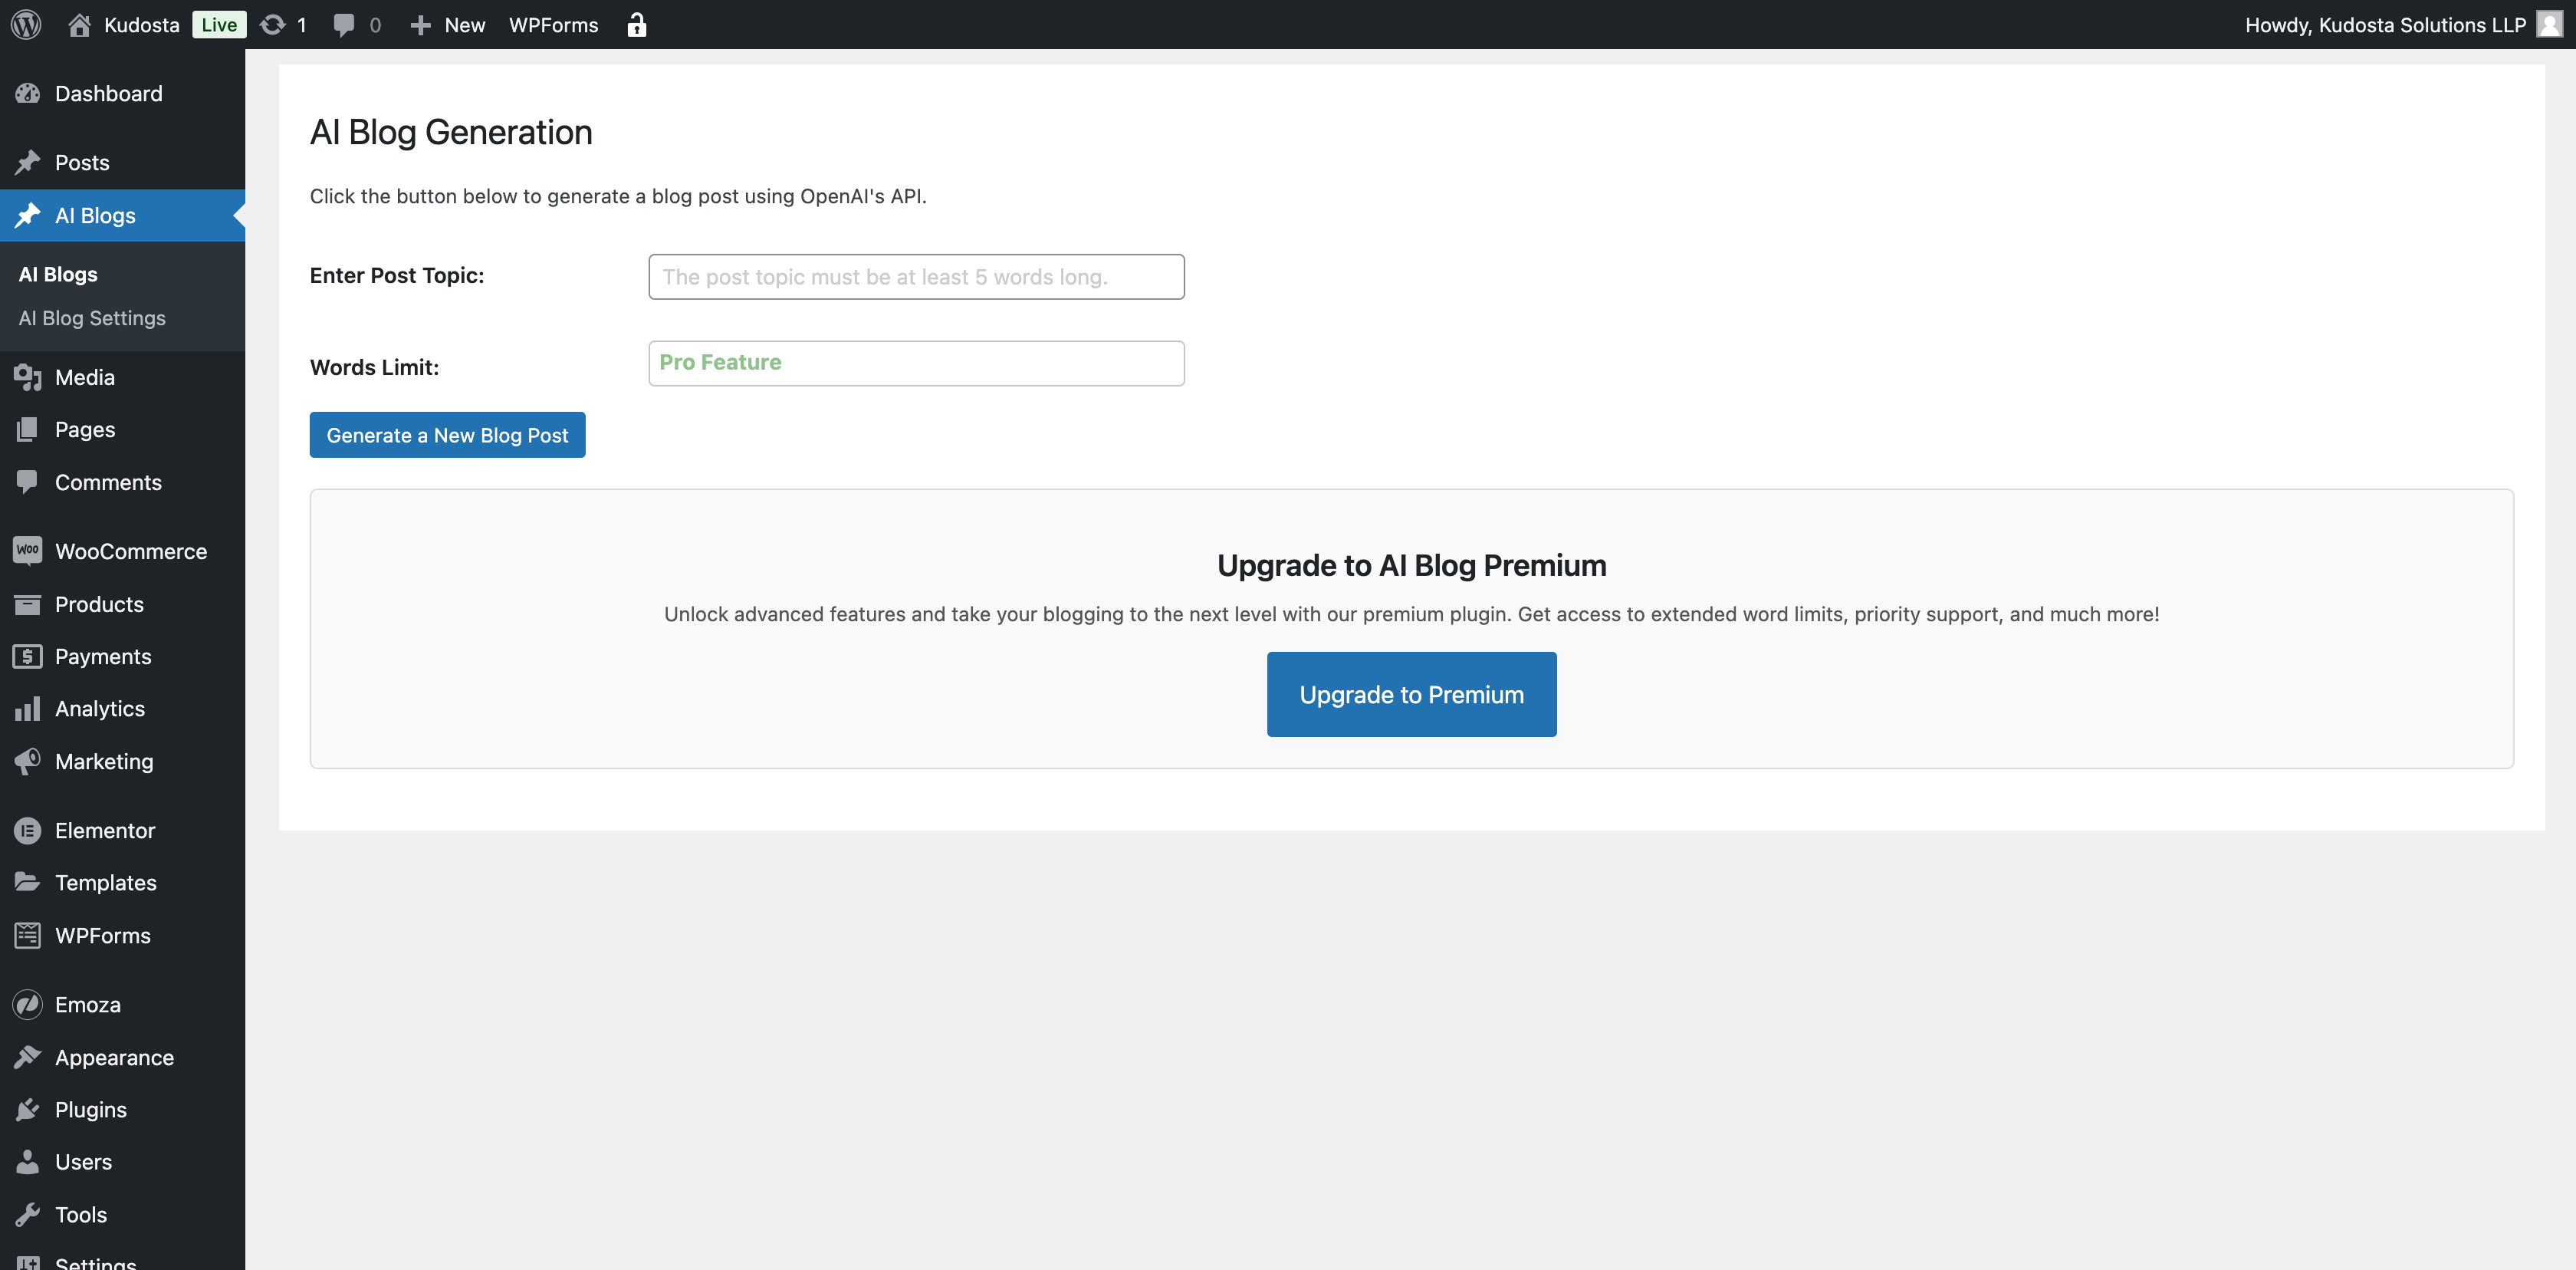
Task: Click the Elementor icon
Action: [28, 830]
